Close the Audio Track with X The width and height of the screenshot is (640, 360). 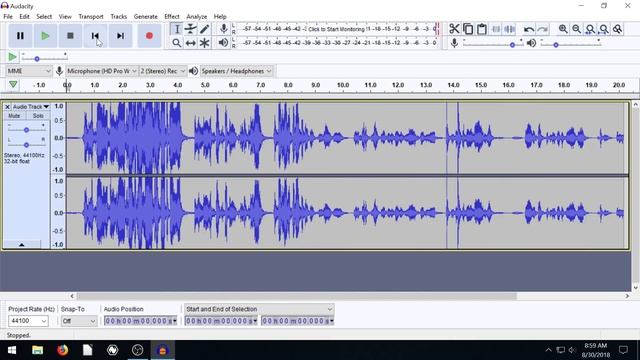[x=7, y=107]
